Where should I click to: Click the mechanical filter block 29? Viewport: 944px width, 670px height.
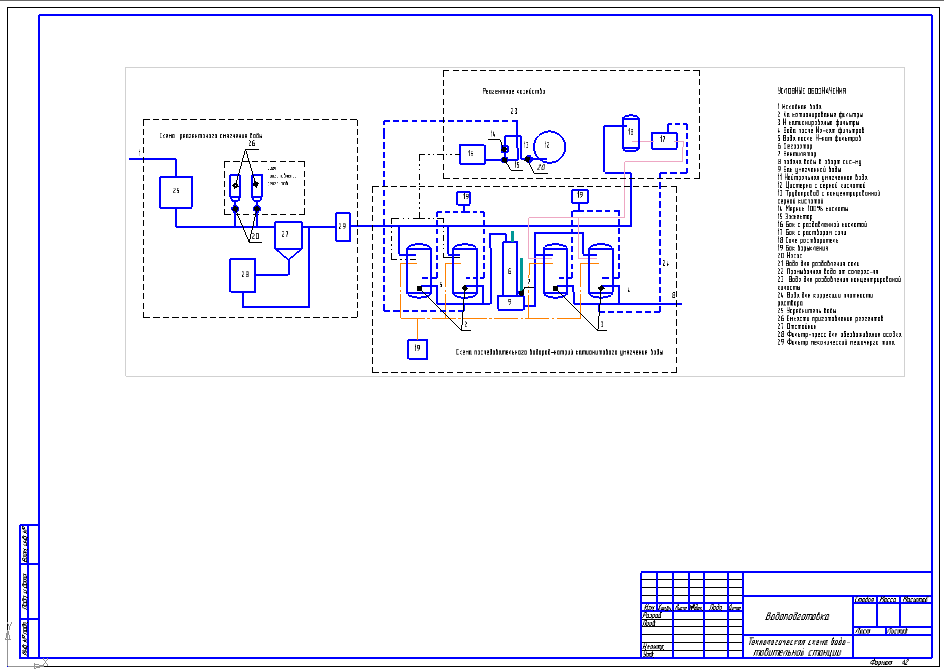click(x=343, y=227)
